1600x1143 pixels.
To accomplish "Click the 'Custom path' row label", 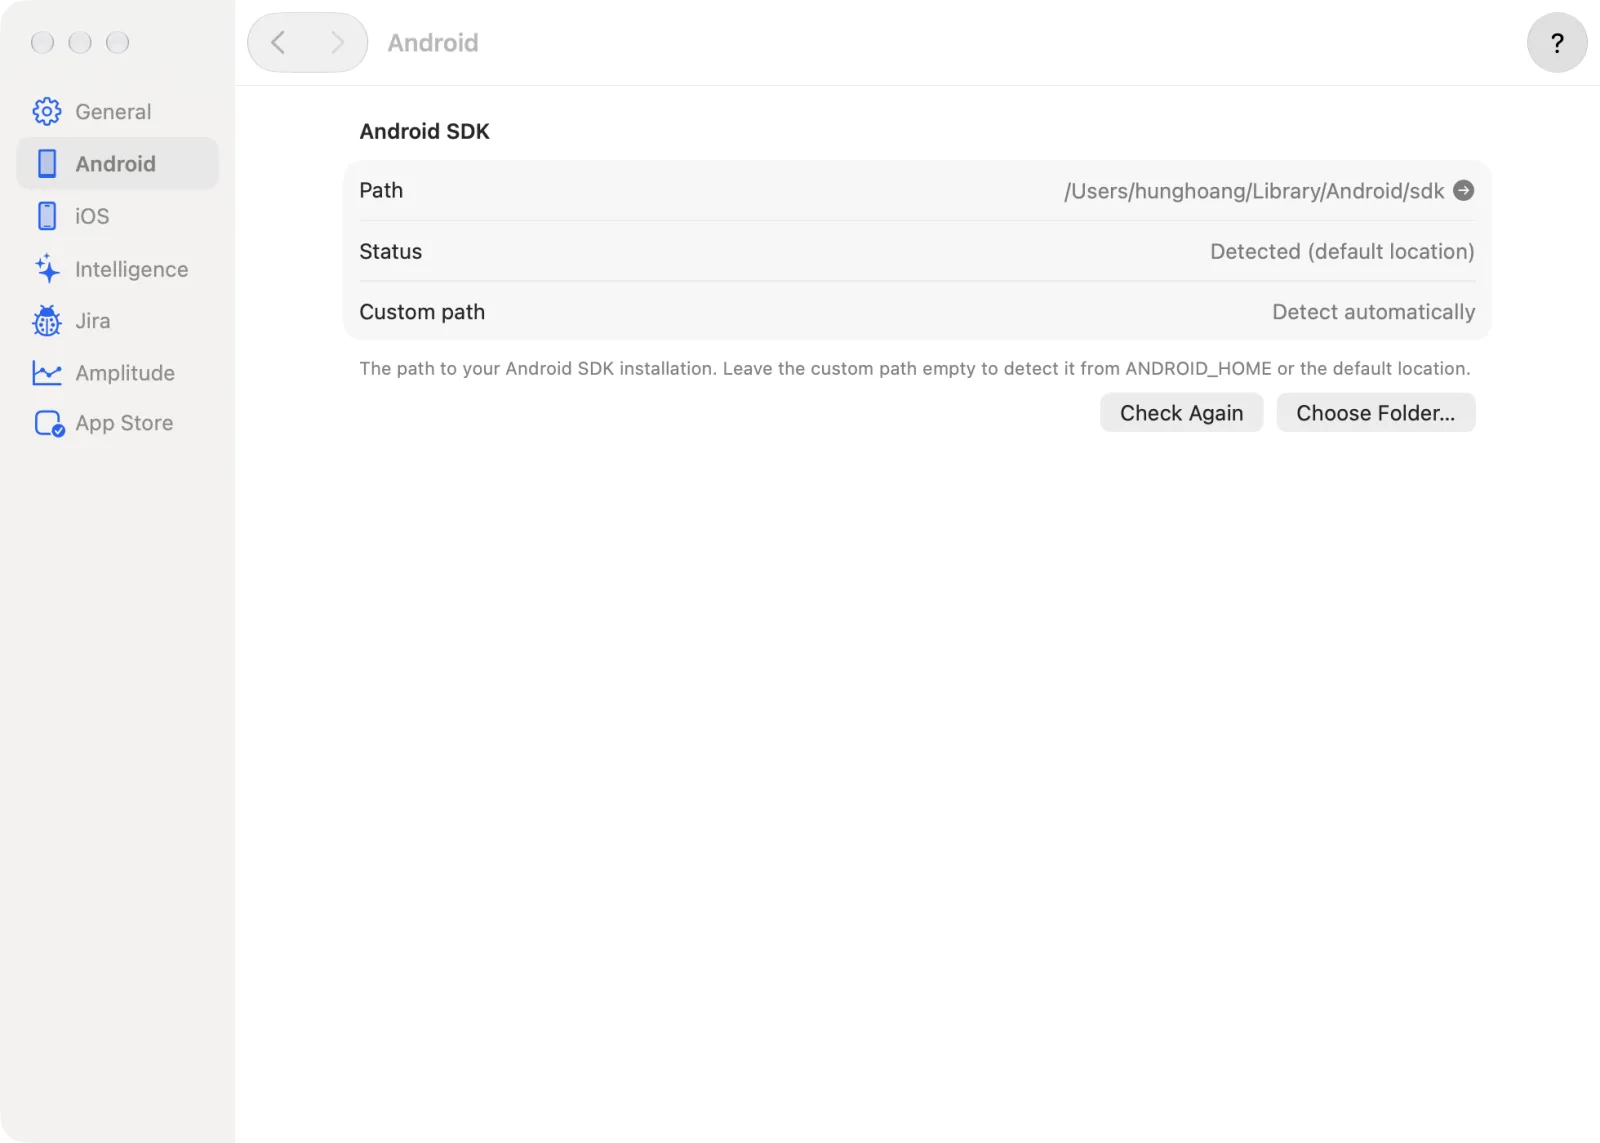I will tap(422, 312).
